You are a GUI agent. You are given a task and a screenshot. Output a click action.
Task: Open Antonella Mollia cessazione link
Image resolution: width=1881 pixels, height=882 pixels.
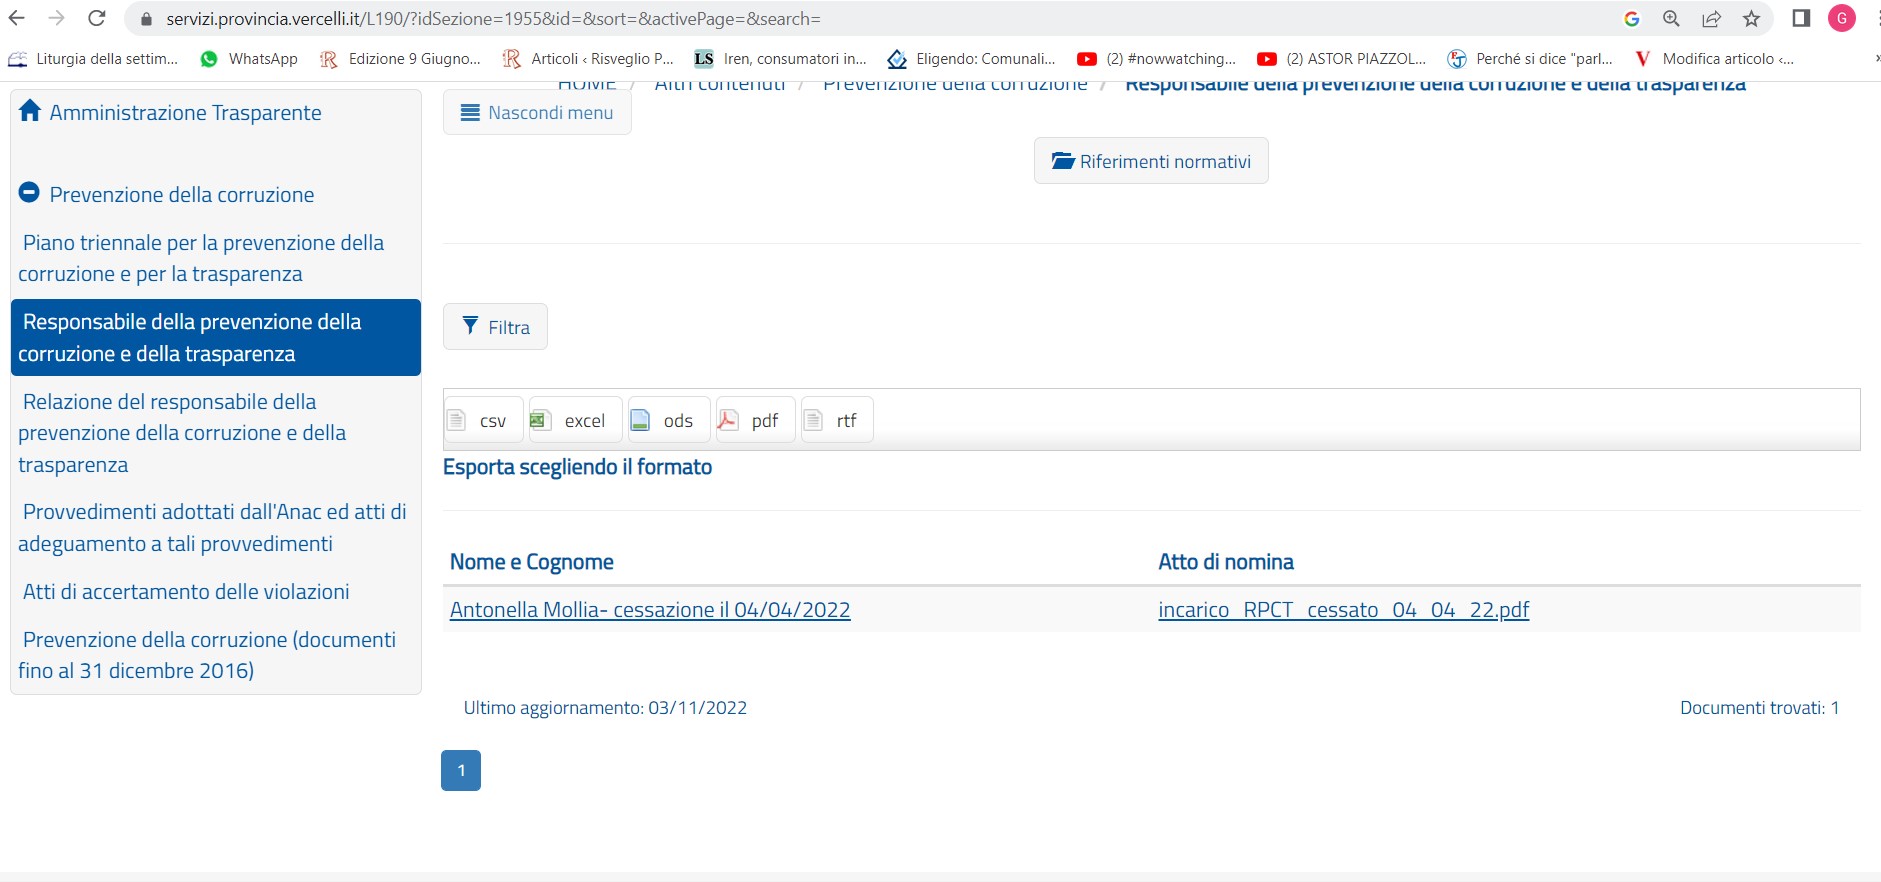pyautogui.click(x=650, y=610)
